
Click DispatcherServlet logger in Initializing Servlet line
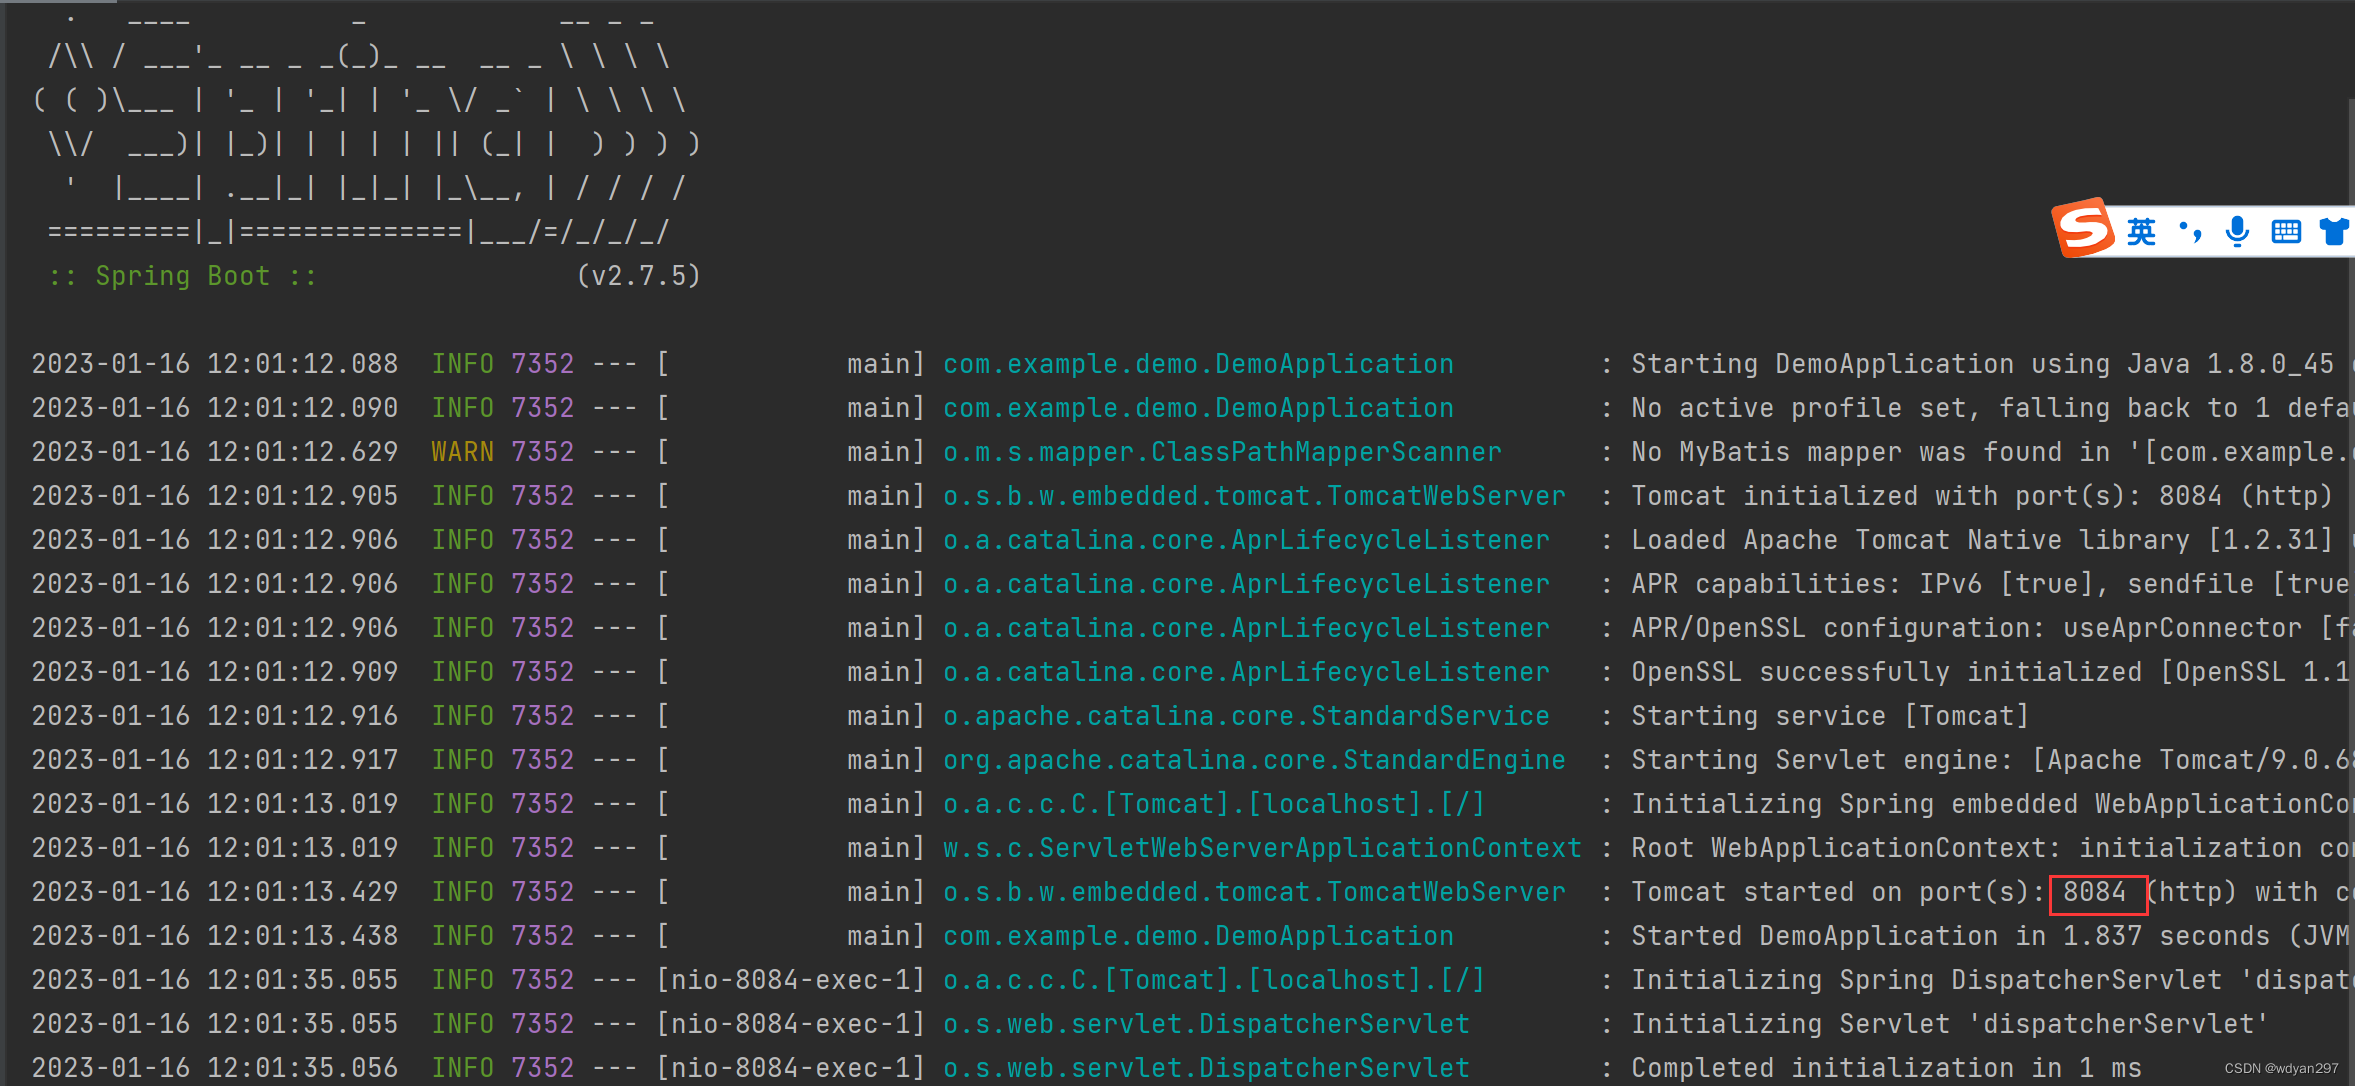(1206, 1024)
